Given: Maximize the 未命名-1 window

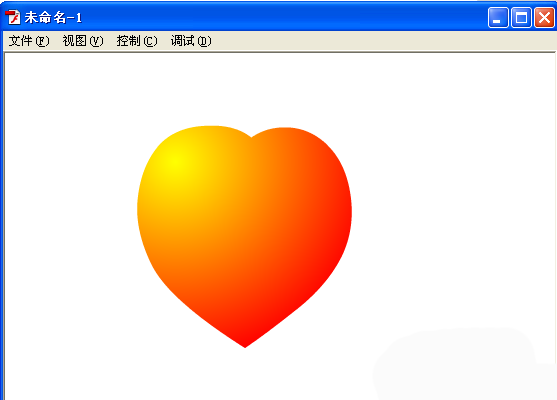Looking at the screenshot, I should [521, 17].
